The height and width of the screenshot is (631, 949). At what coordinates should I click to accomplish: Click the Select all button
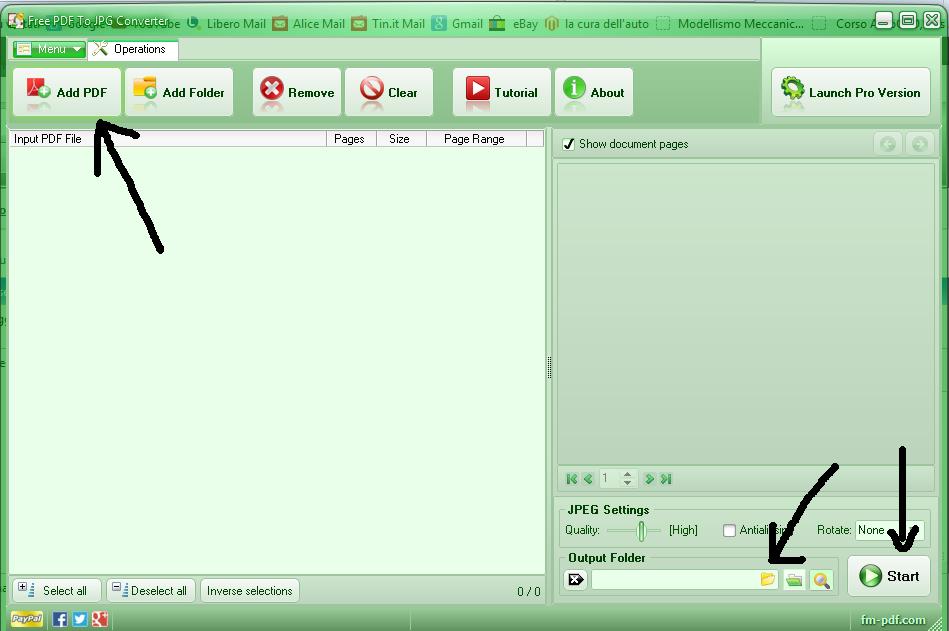56,590
